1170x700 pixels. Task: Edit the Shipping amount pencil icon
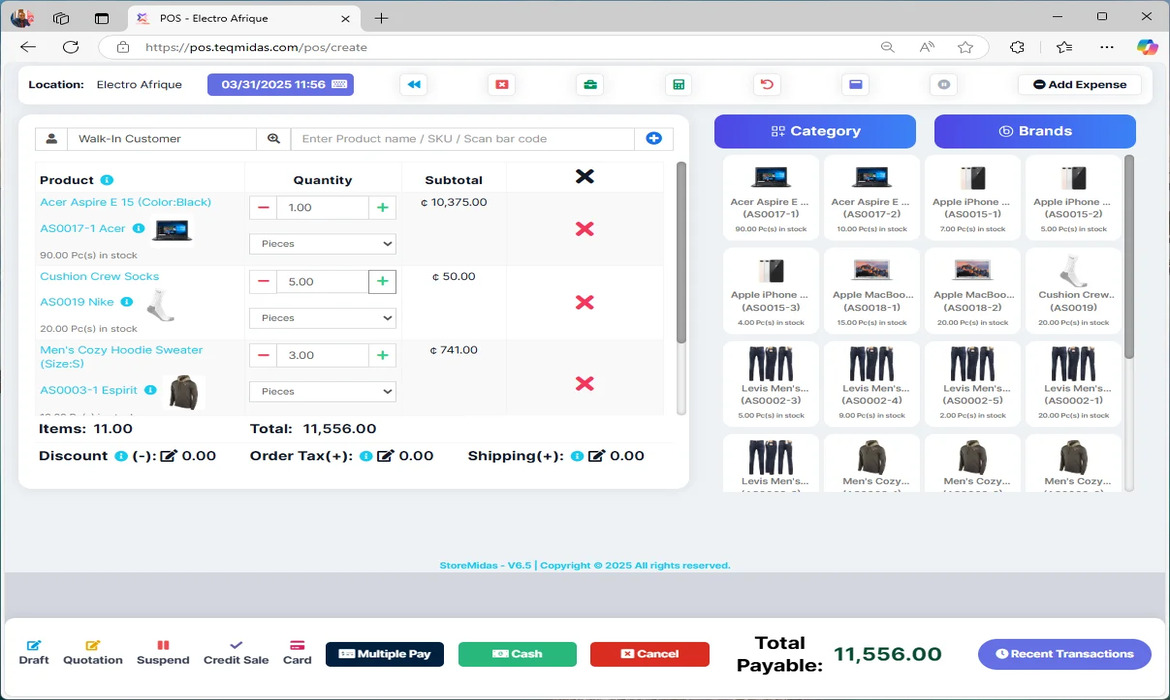597,456
